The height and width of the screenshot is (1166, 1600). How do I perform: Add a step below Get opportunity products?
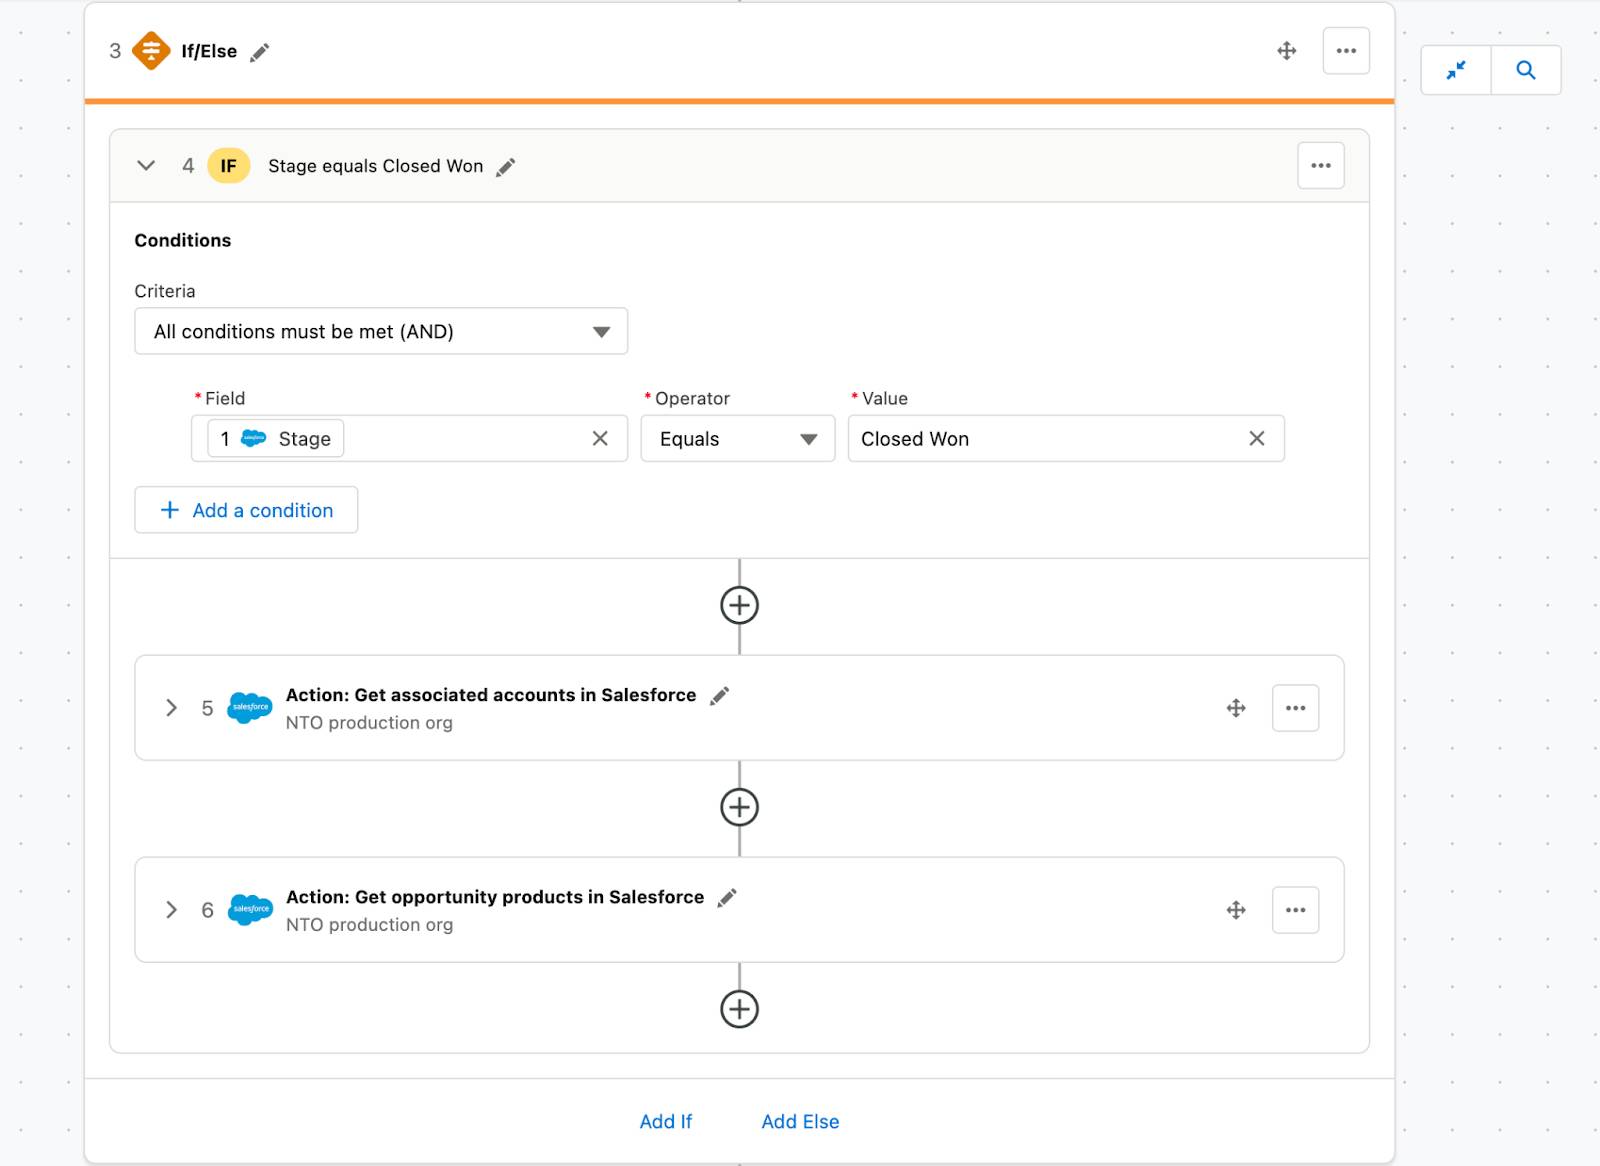pyautogui.click(x=739, y=1009)
